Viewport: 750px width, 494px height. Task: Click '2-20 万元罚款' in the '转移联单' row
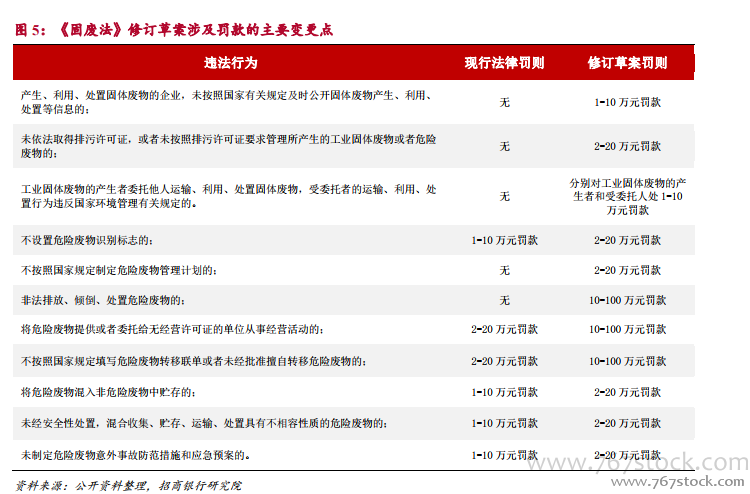(x=504, y=361)
